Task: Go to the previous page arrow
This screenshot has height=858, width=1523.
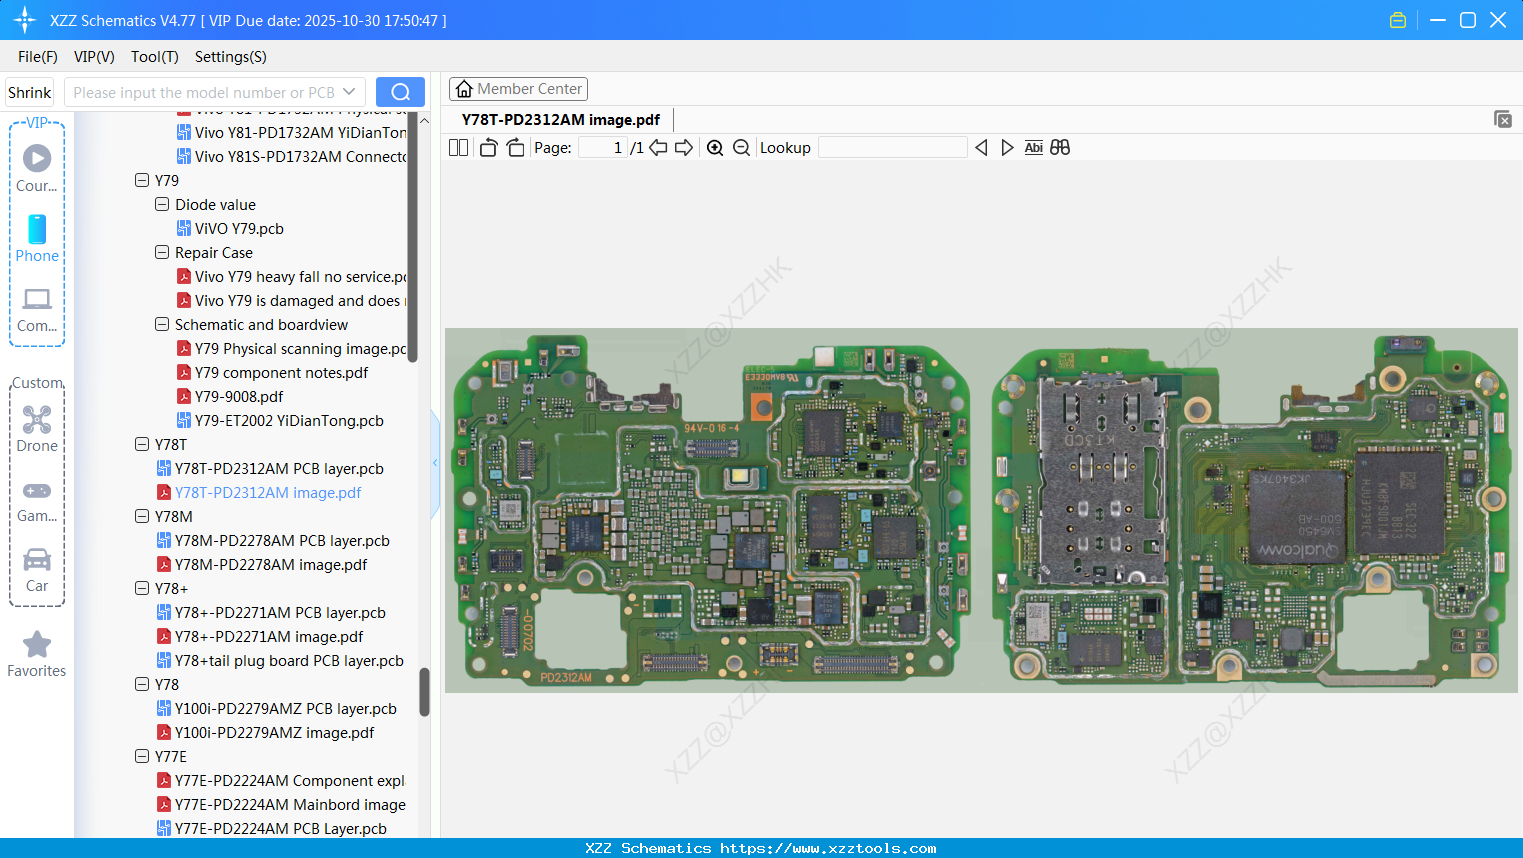Action: [x=658, y=148]
